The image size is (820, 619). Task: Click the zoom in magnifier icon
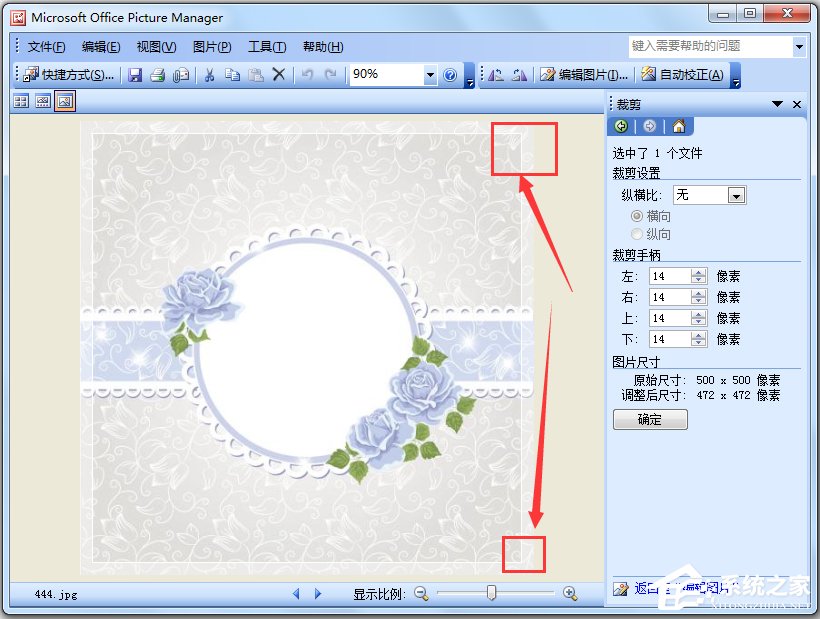pyautogui.click(x=570, y=593)
